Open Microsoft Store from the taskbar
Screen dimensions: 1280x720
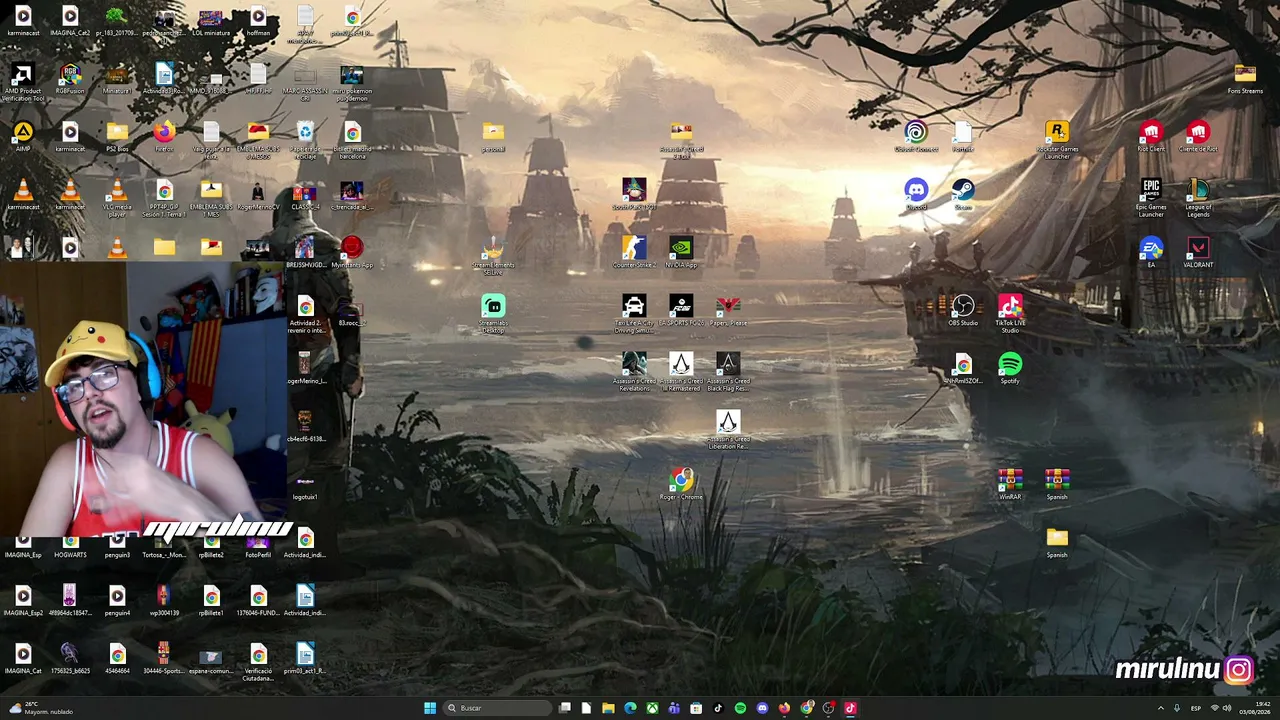696,708
